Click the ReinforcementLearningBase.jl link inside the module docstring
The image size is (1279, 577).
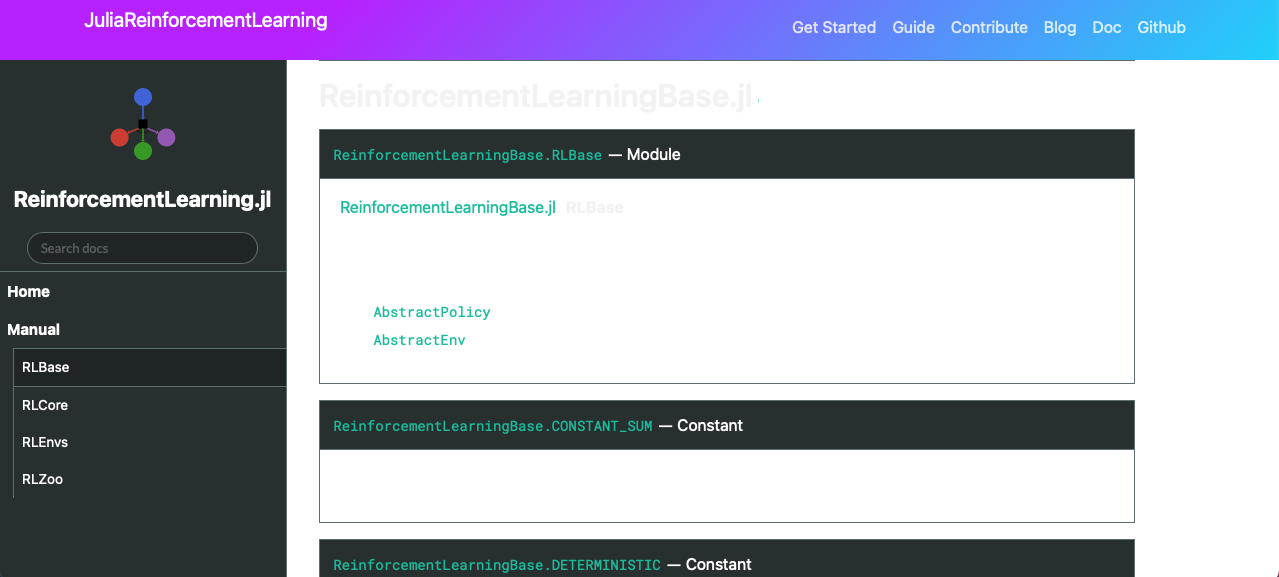(x=447, y=207)
